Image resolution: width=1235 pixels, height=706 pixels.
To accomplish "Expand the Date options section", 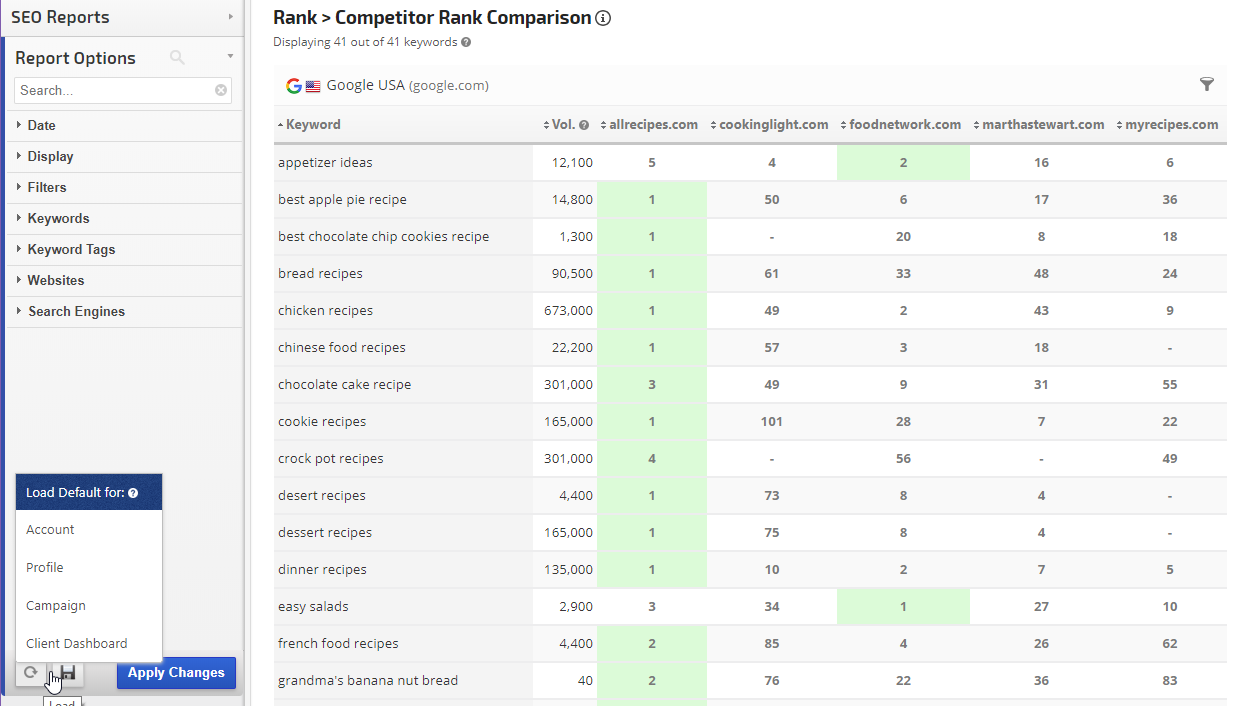I will (x=41, y=125).
